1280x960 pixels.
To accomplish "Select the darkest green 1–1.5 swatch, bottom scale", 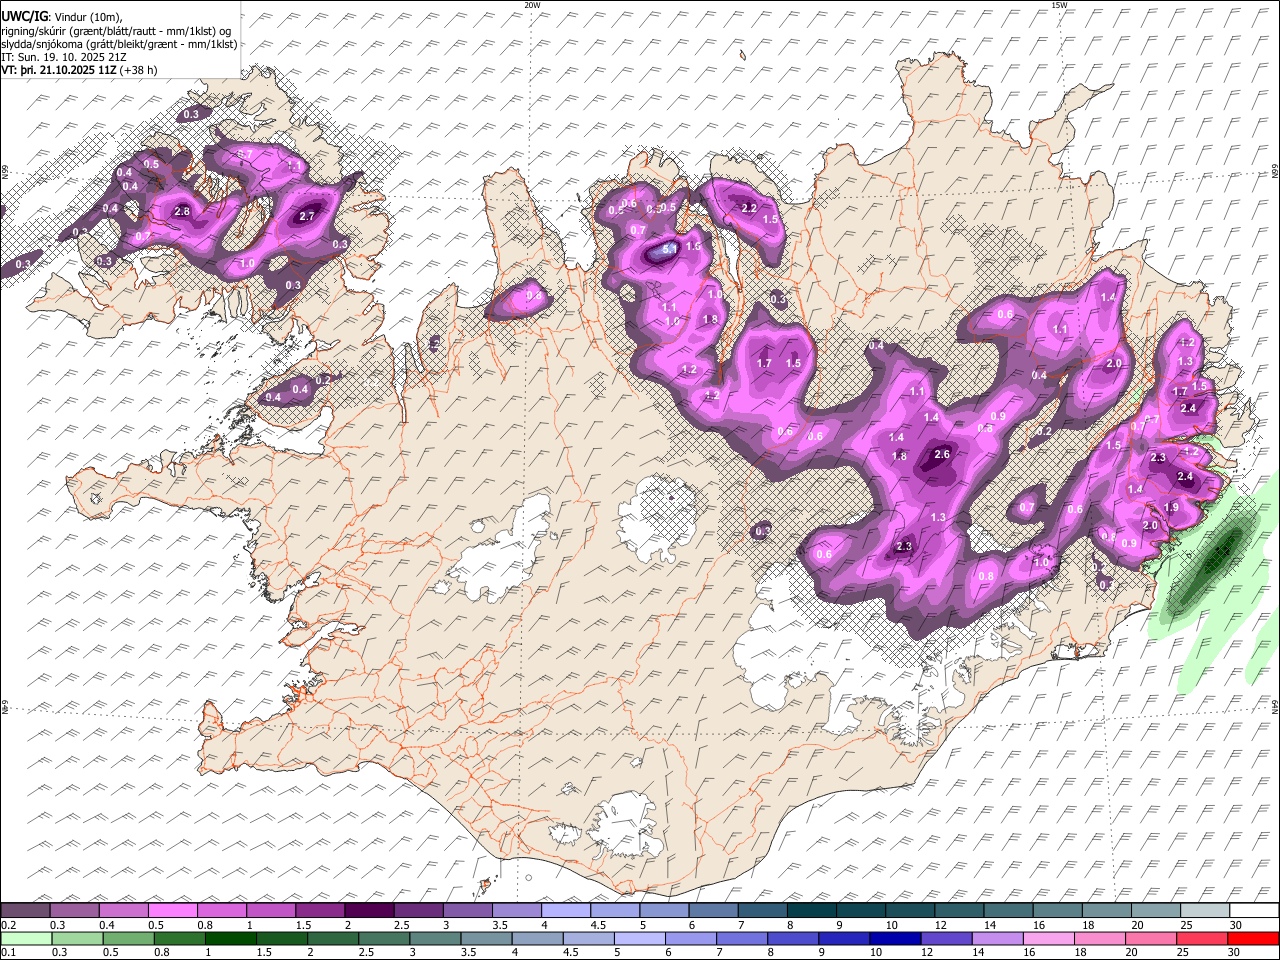I will click(229, 938).
